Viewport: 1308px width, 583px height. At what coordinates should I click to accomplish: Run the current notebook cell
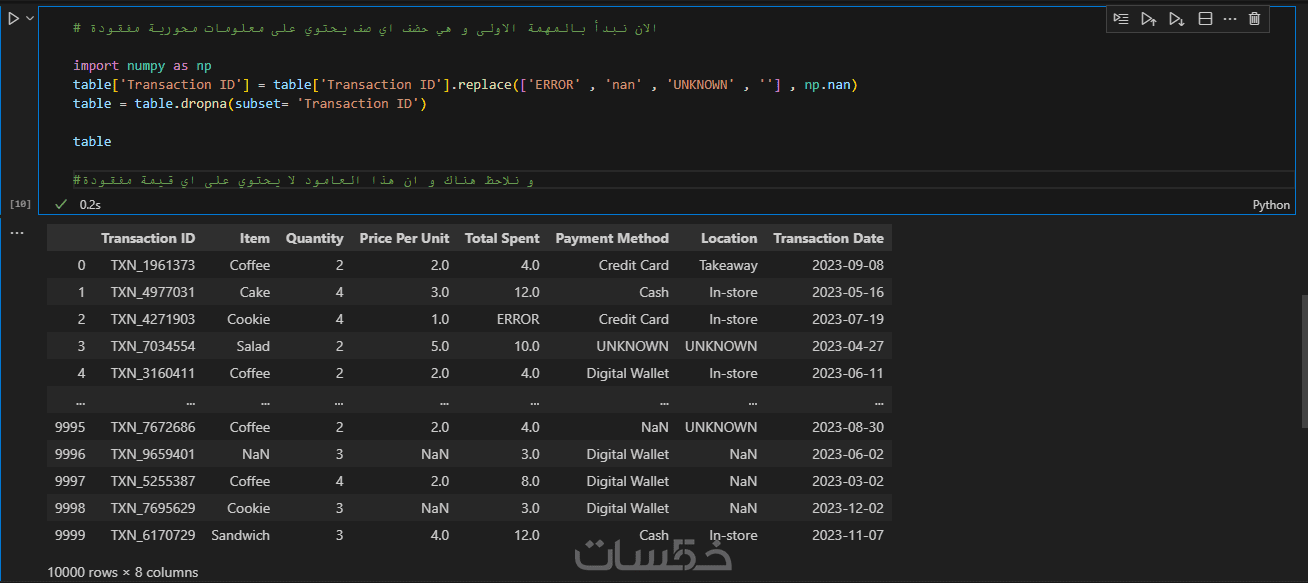[x=13, y=19]
